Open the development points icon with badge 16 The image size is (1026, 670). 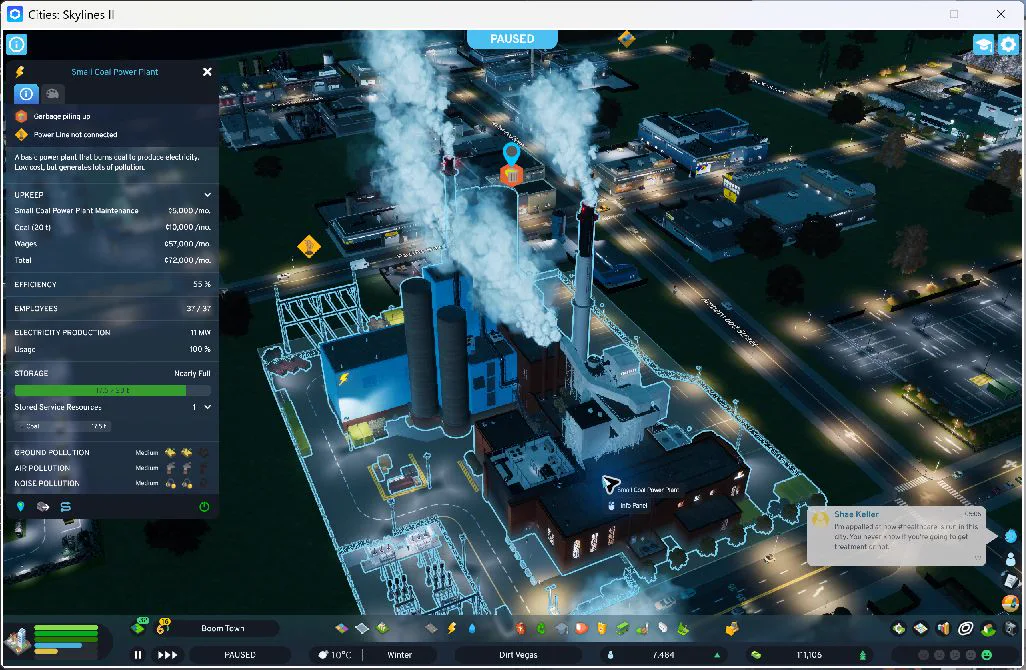click(162, 627)
